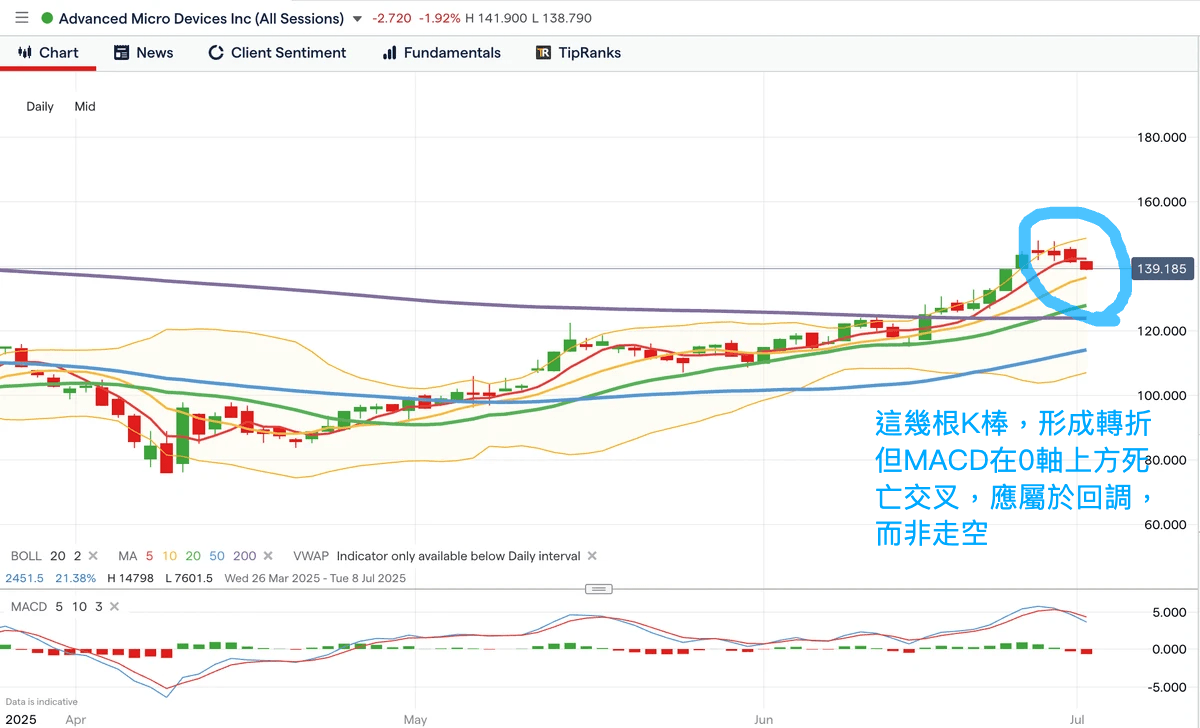Viewport: 1200px width, 728px height.
Task: Select the MA 200 period value
Action: pos(245,556)
